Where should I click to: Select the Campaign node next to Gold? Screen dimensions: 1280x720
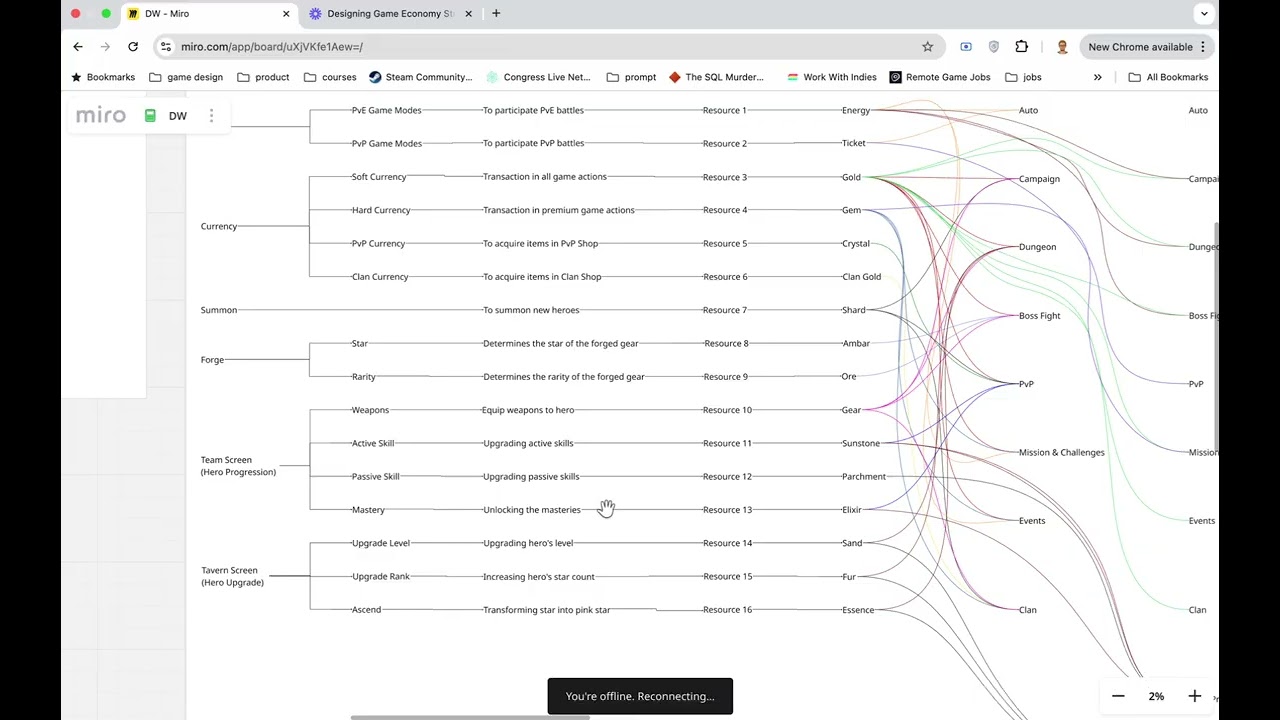[1039, 179]
